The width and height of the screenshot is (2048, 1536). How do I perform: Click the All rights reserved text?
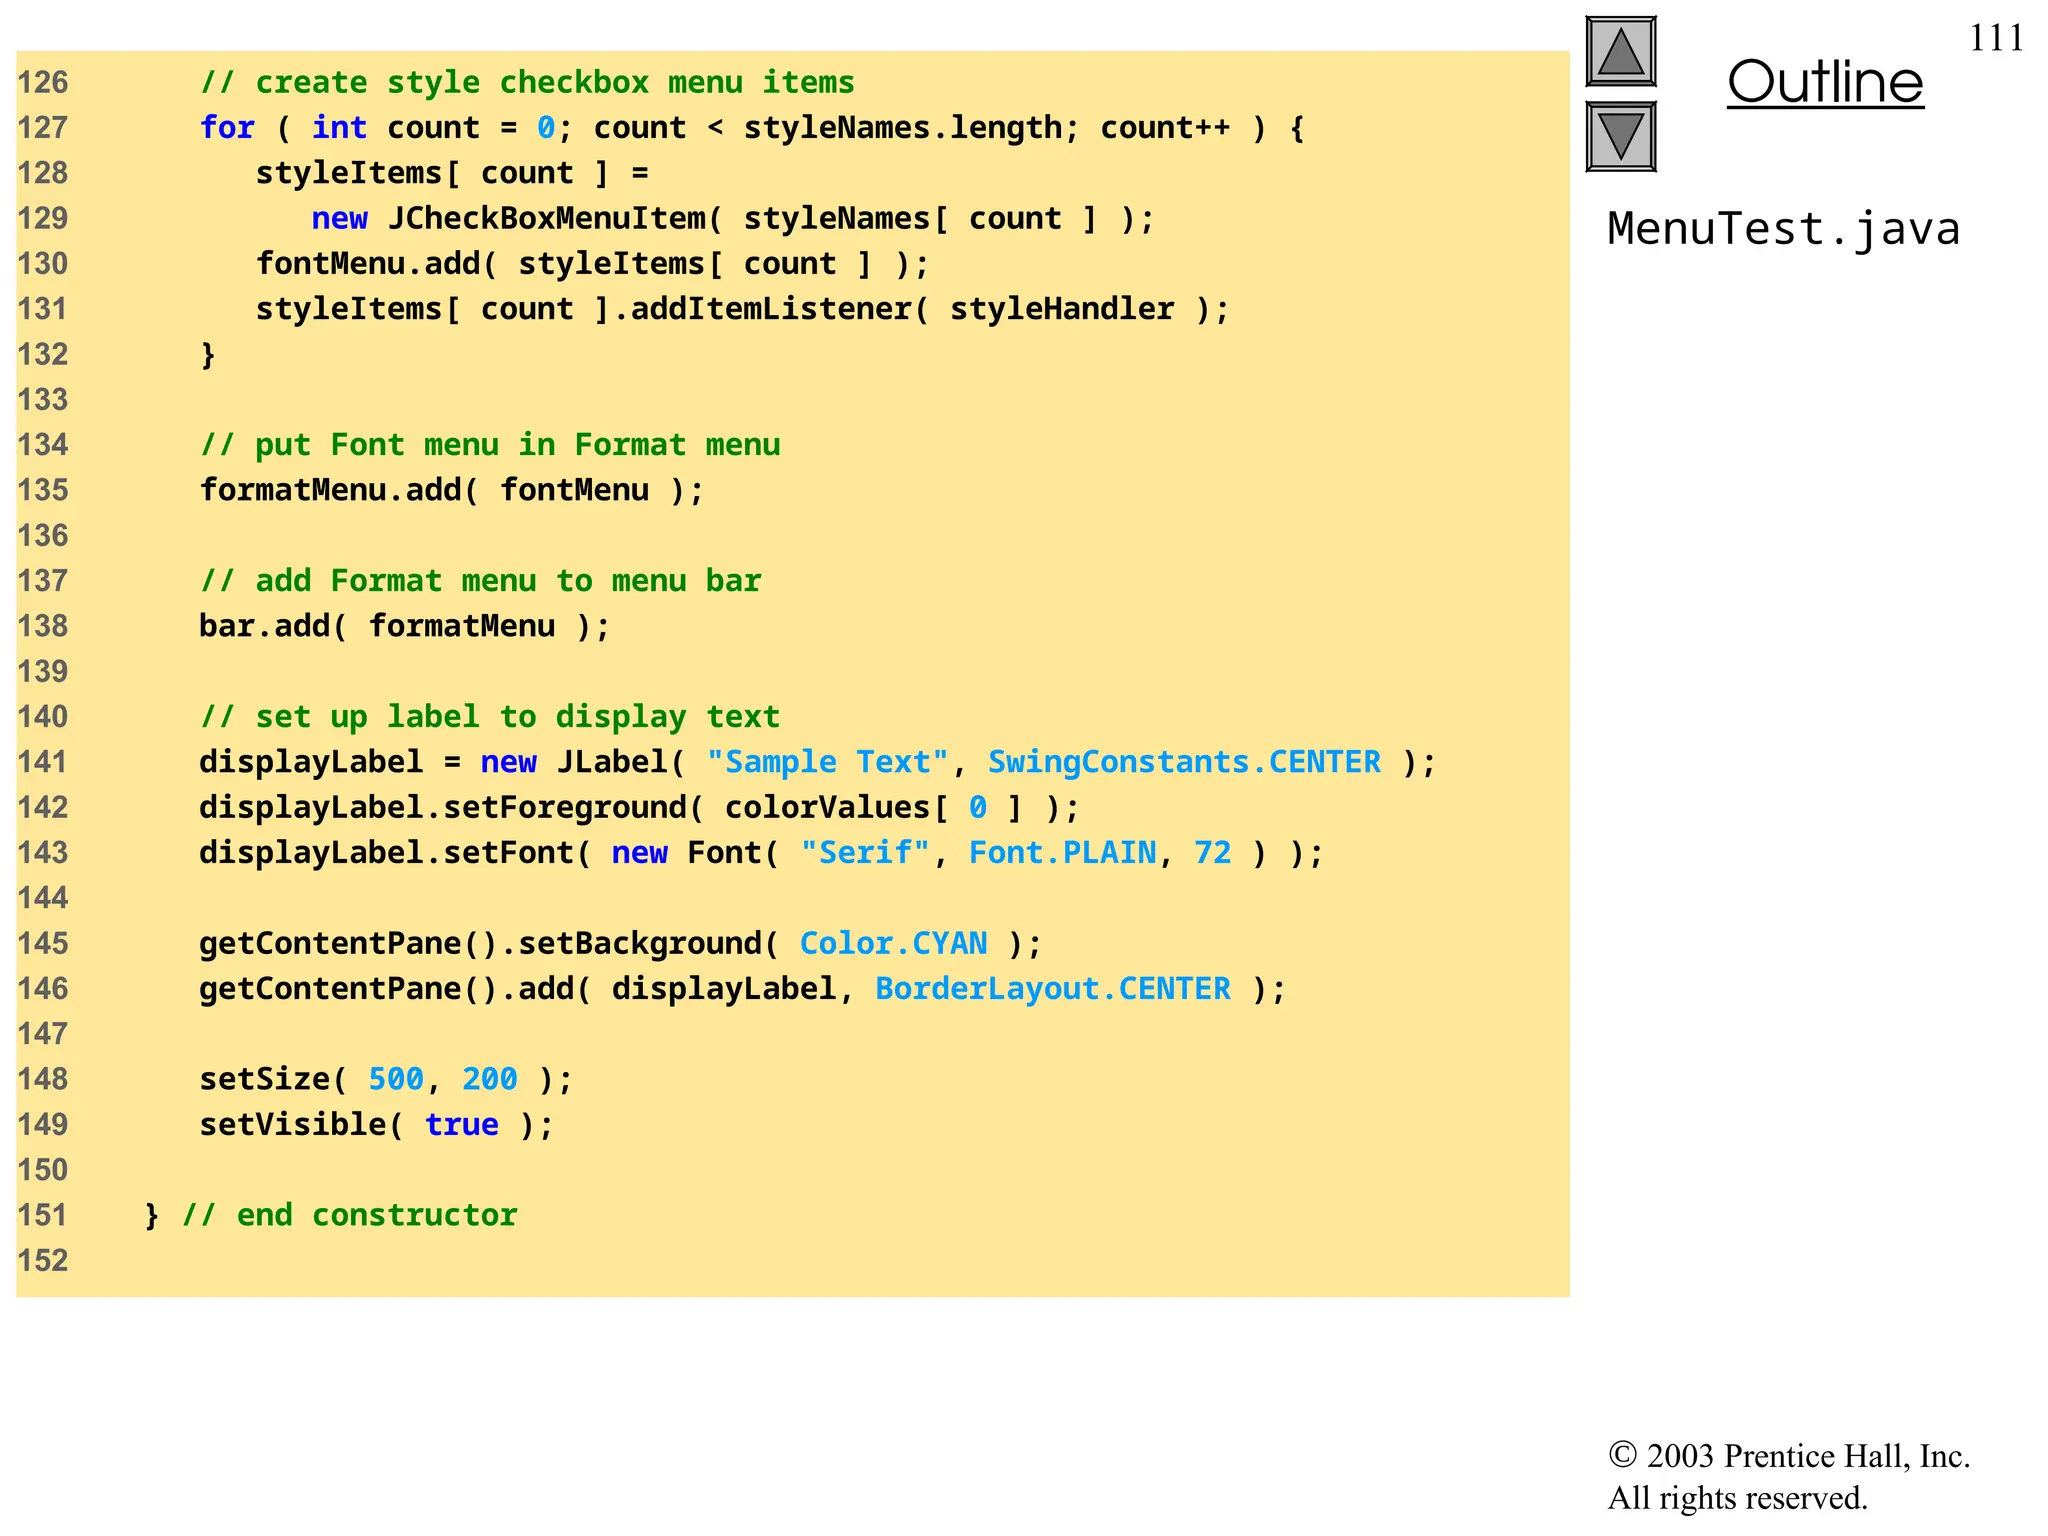point(1736,1498)
